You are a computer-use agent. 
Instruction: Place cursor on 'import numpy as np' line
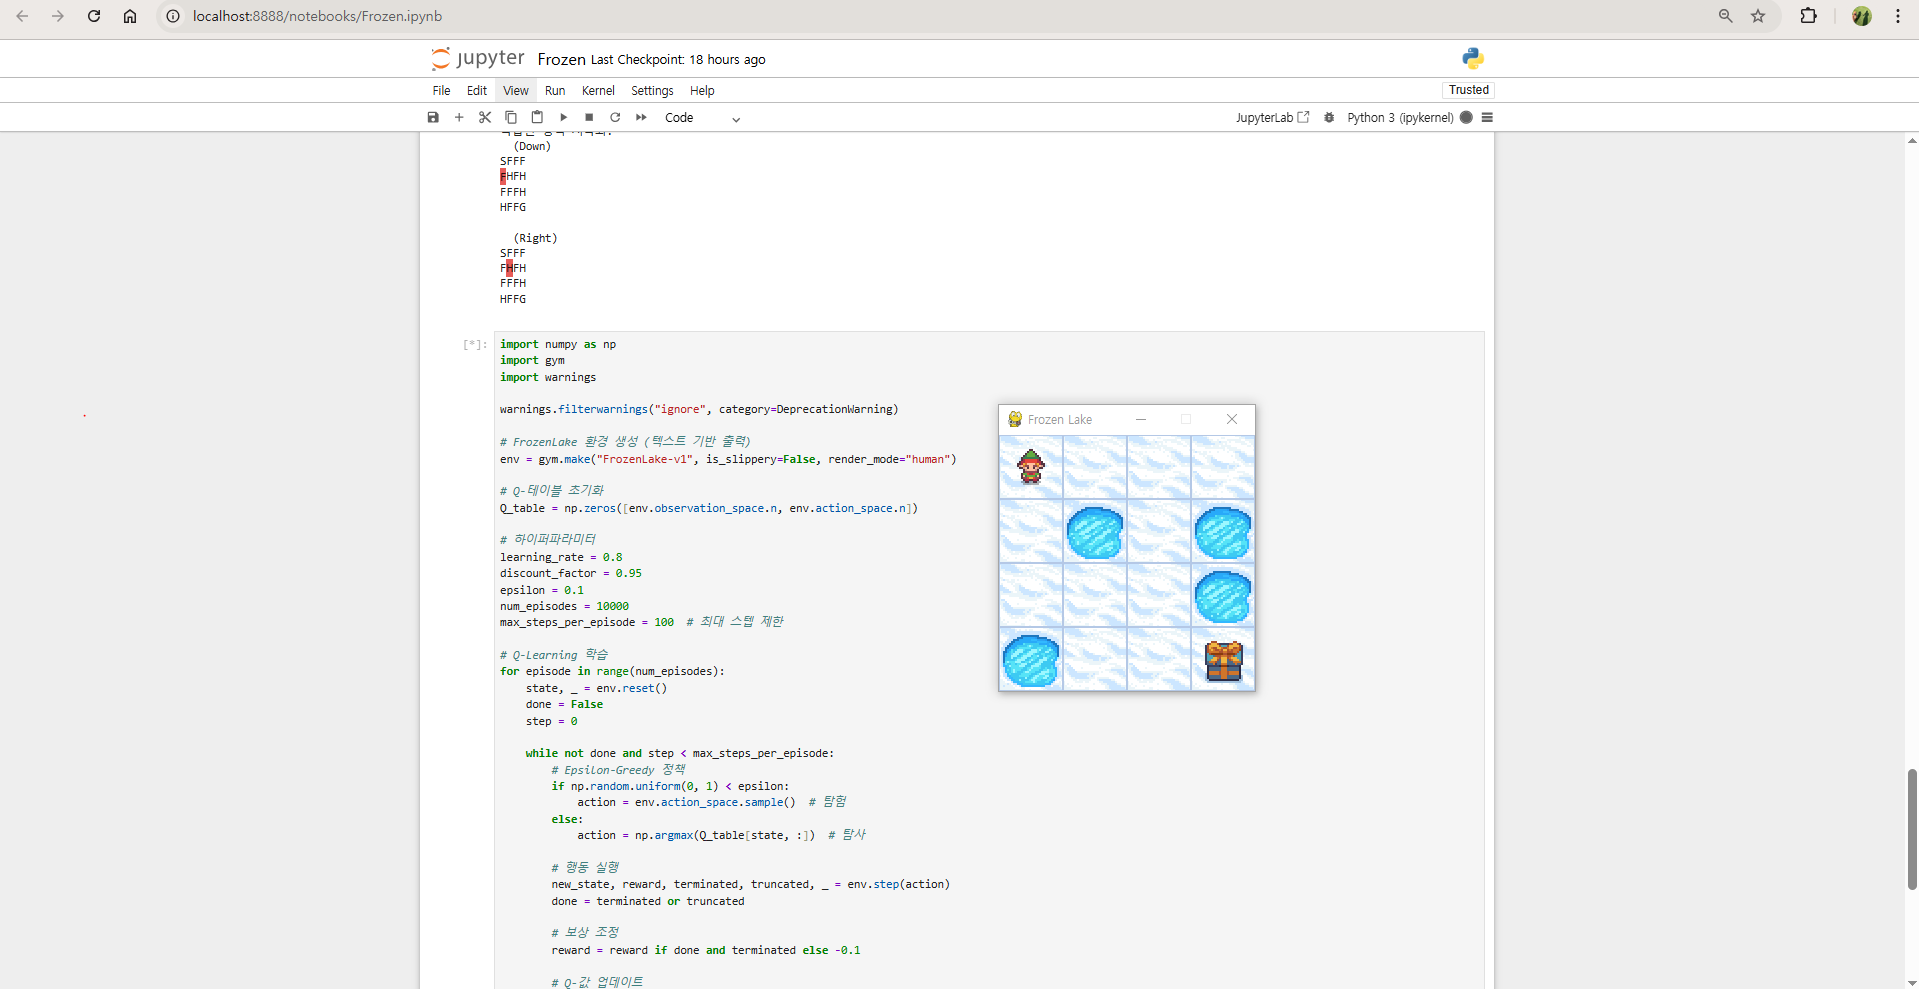[x=558, y=344]
